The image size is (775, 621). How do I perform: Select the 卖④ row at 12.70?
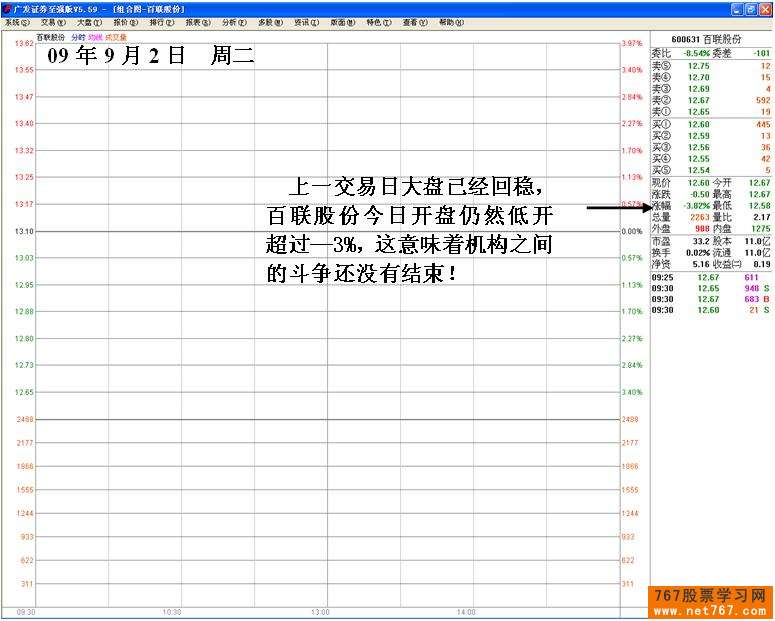(711, 77)
